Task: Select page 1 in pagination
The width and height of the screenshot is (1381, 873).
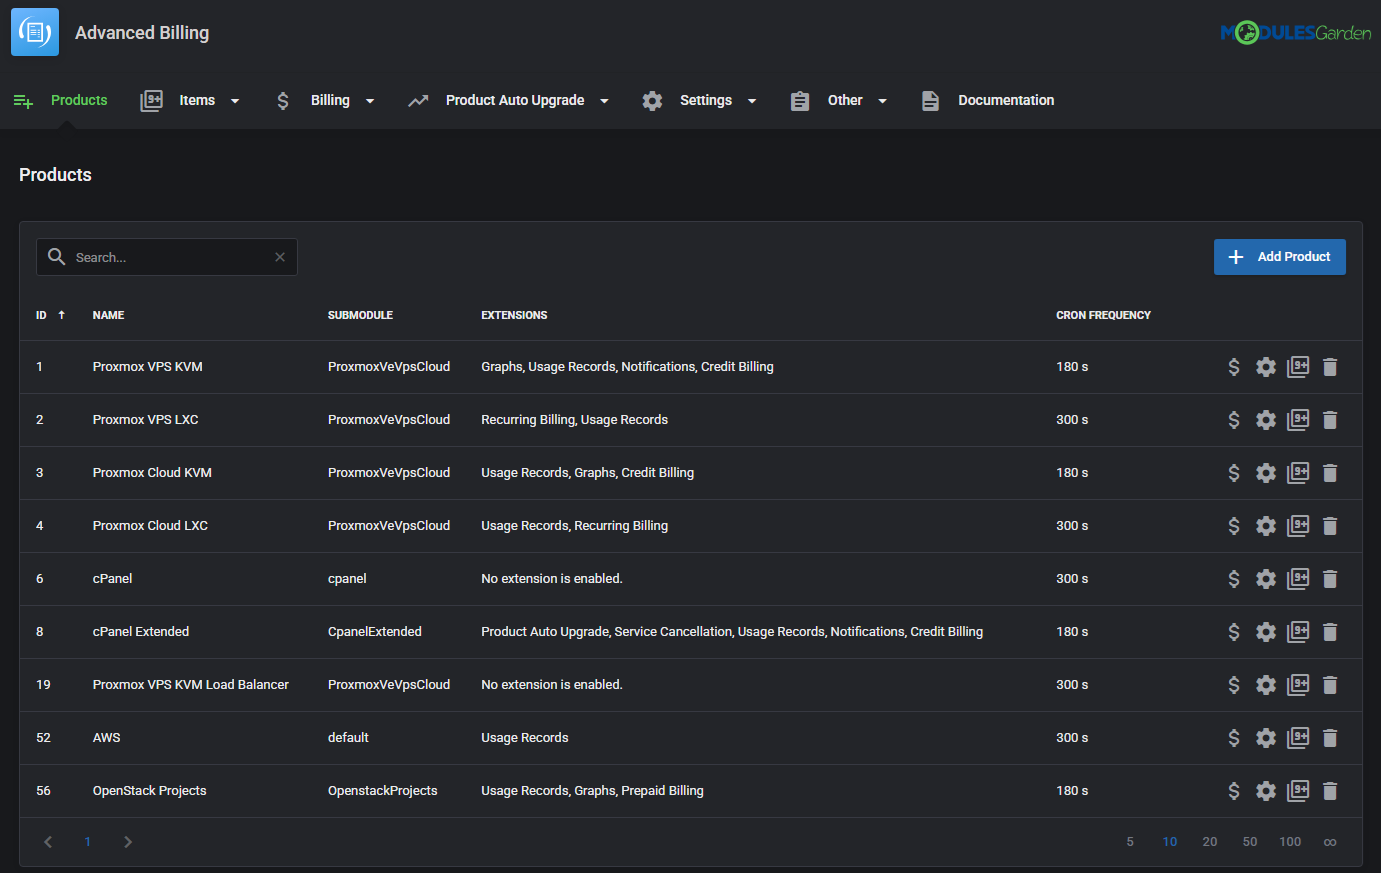Action: pos(88,842)
